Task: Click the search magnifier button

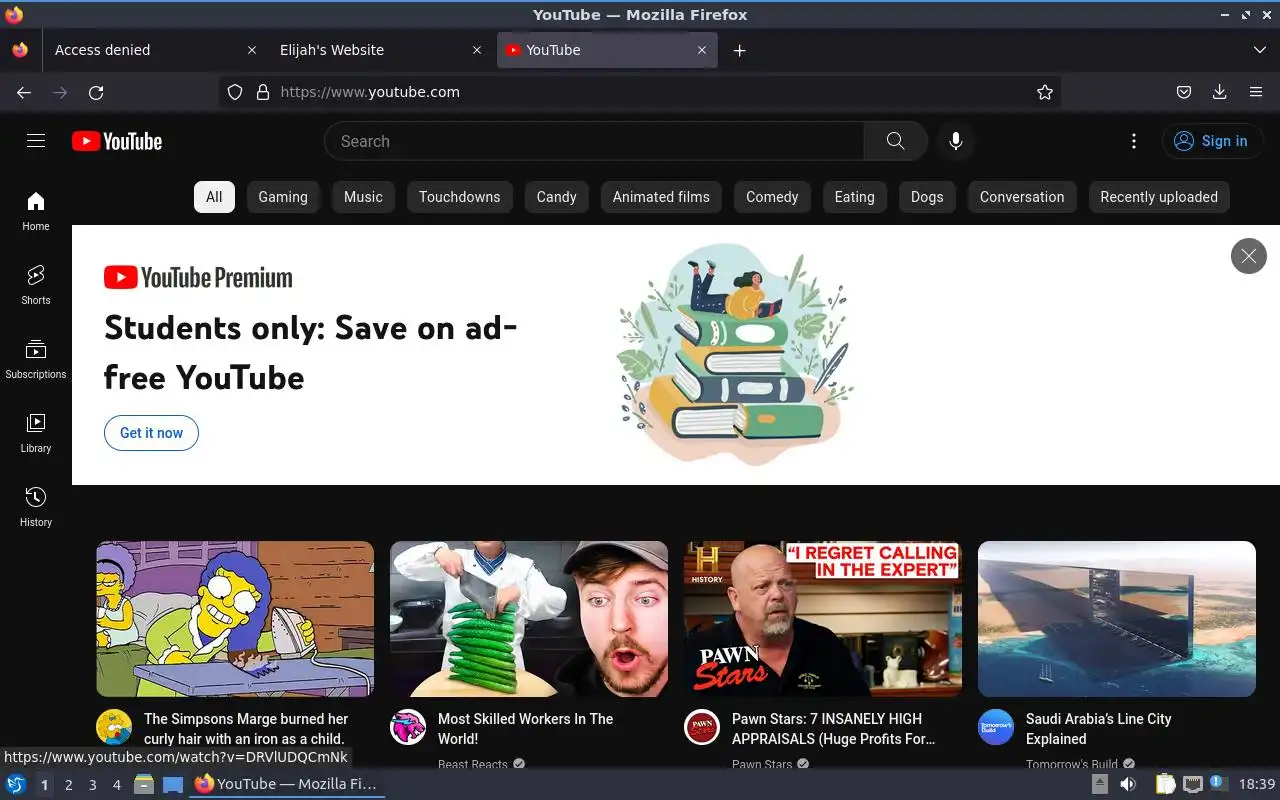Action: [896, 141]
